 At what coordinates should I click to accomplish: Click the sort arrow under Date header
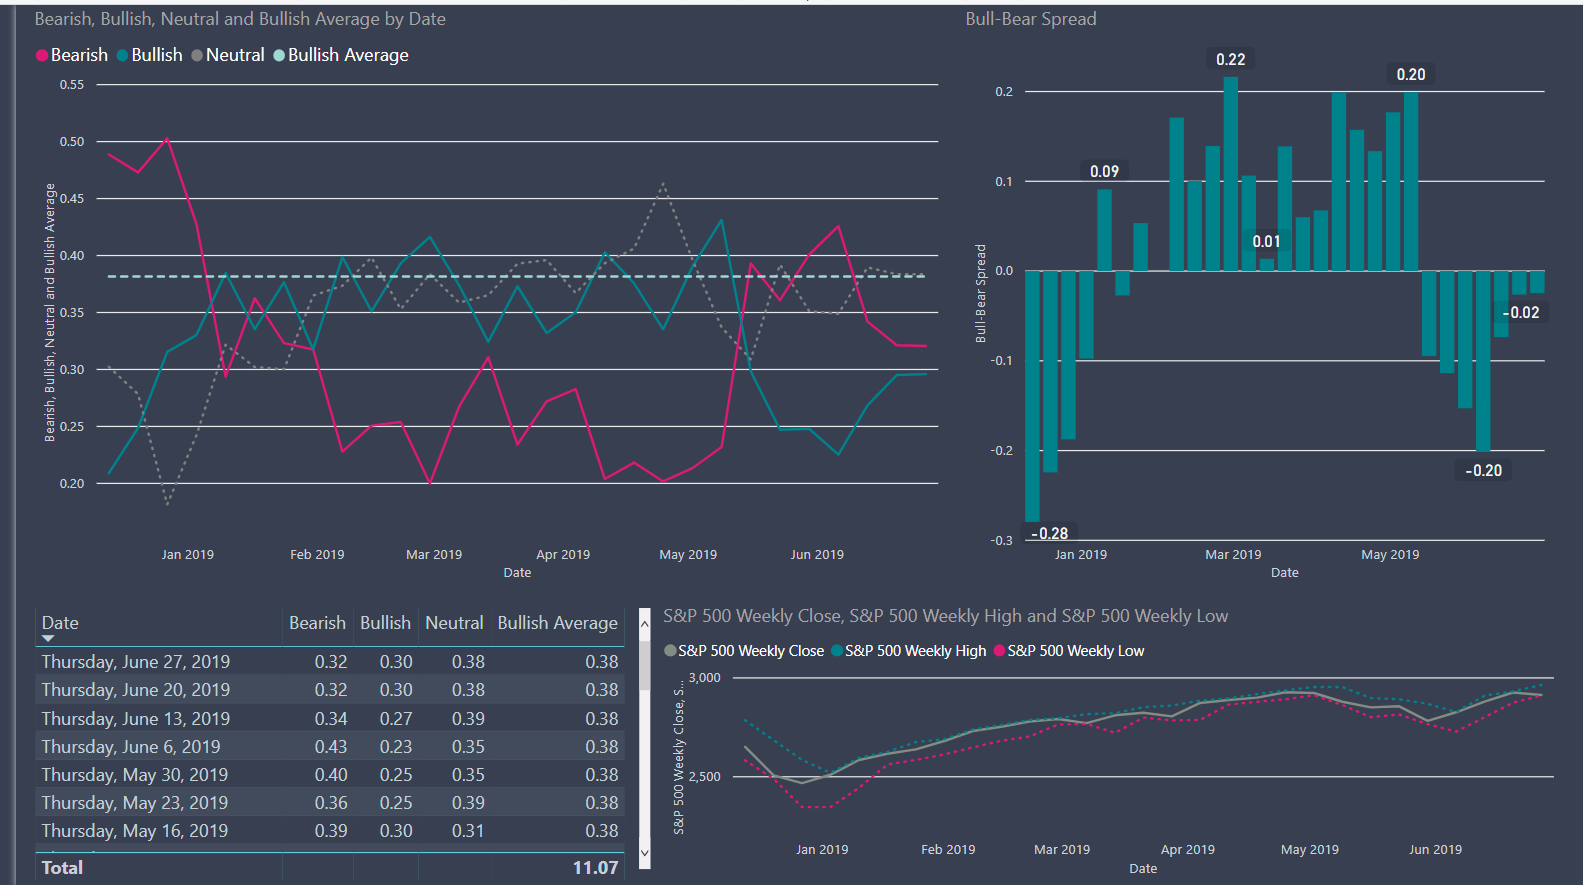pos(48,639)
